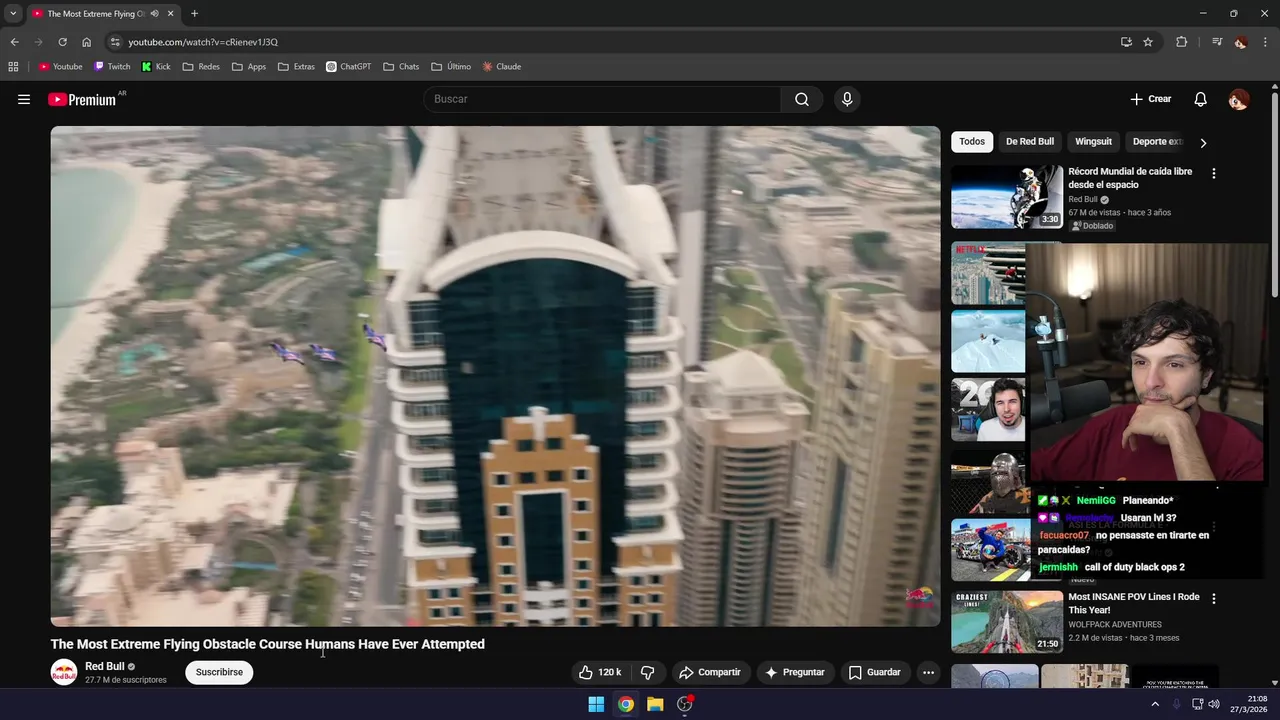Show site information for youtube.com
This screenshot has width=1280, height=720.
pyautogui.click(x=115, y=42)
